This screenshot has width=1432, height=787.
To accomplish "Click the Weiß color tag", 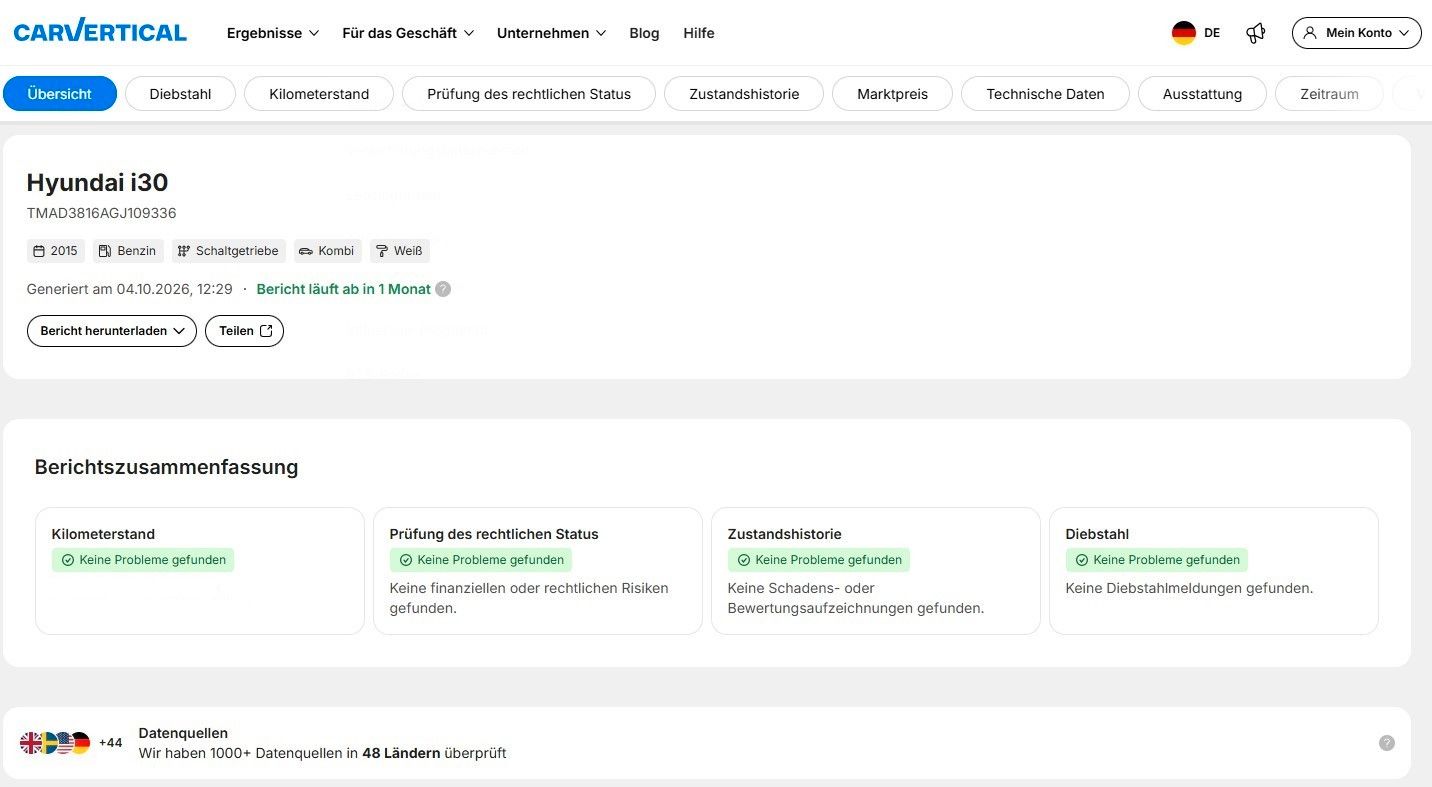I will tap(400, 251).
